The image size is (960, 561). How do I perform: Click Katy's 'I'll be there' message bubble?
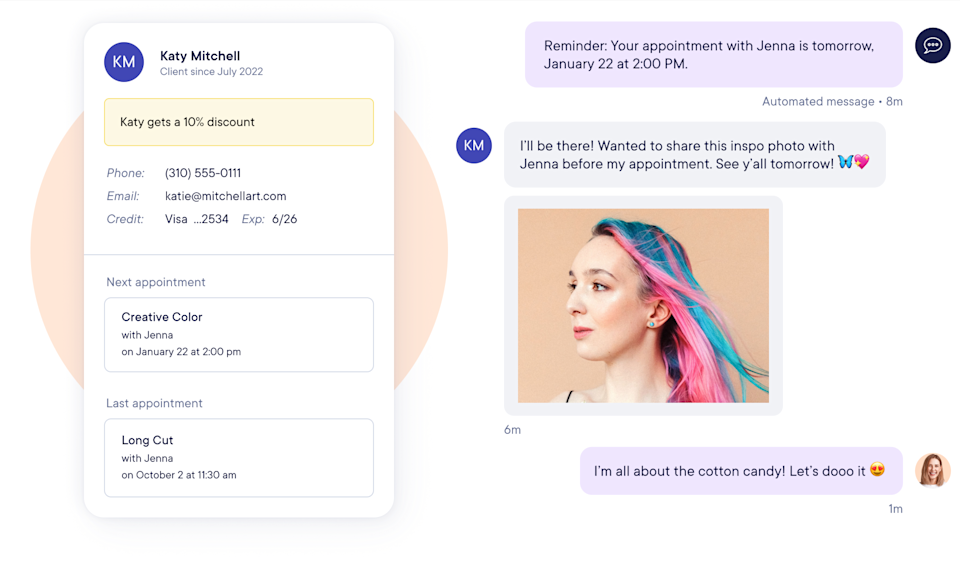[694, 154]
